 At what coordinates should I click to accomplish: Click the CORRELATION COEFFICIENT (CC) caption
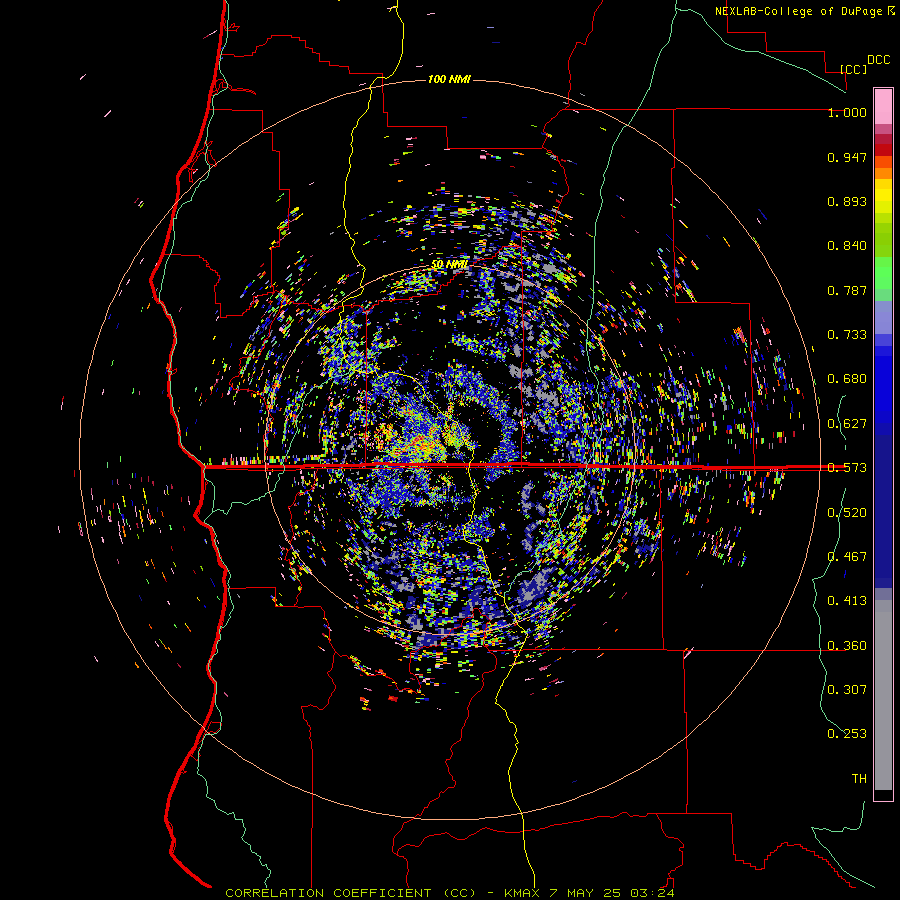(x=350, y=893)
